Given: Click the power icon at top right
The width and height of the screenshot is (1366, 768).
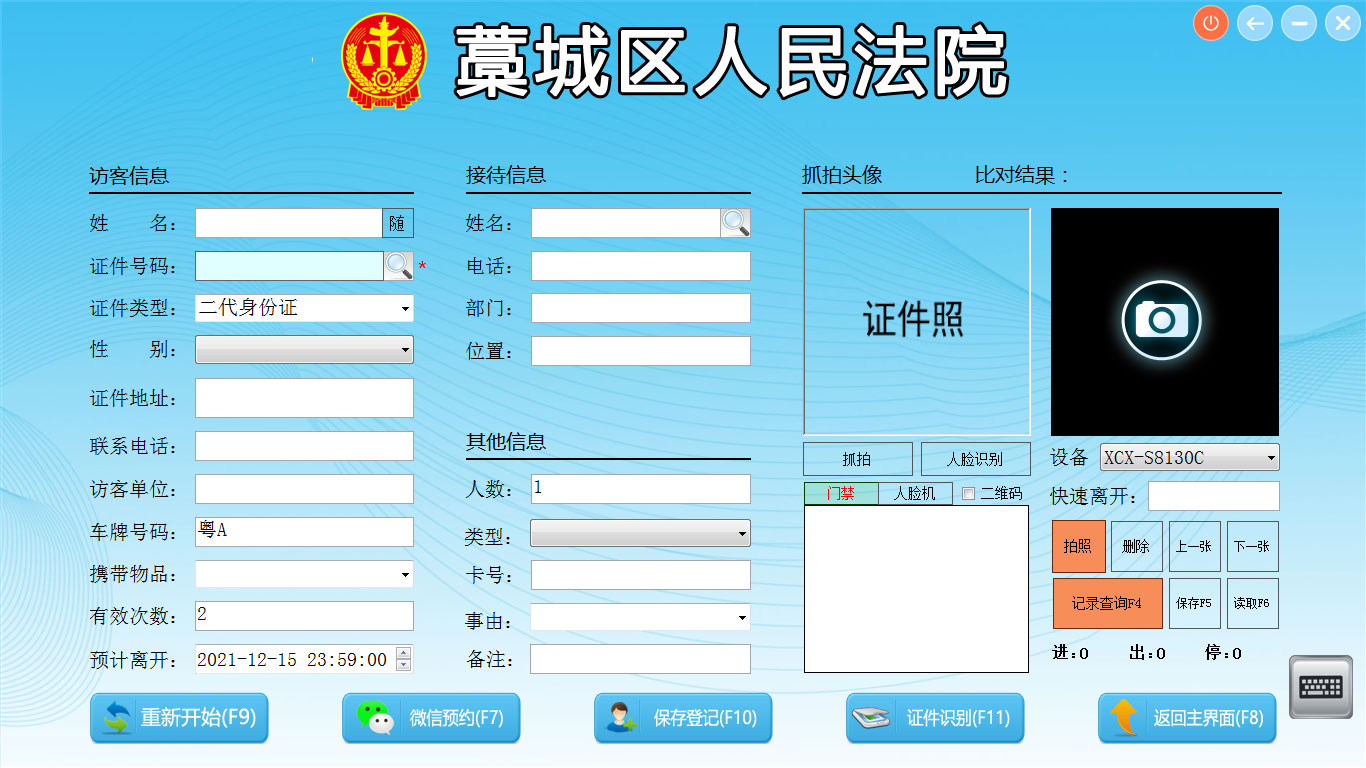Looking at the screenshot, I should coord(1210,22).
